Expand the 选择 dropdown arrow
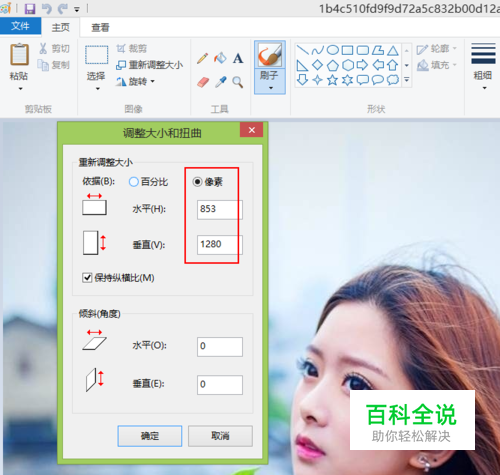 [98, 89]
